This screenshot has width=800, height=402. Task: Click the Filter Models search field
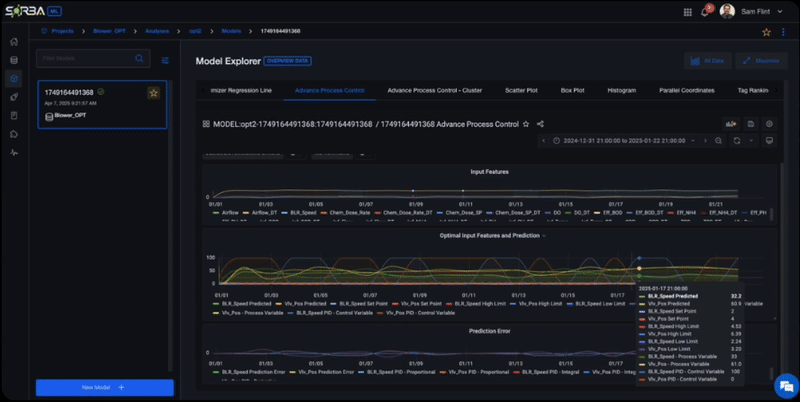84,60
